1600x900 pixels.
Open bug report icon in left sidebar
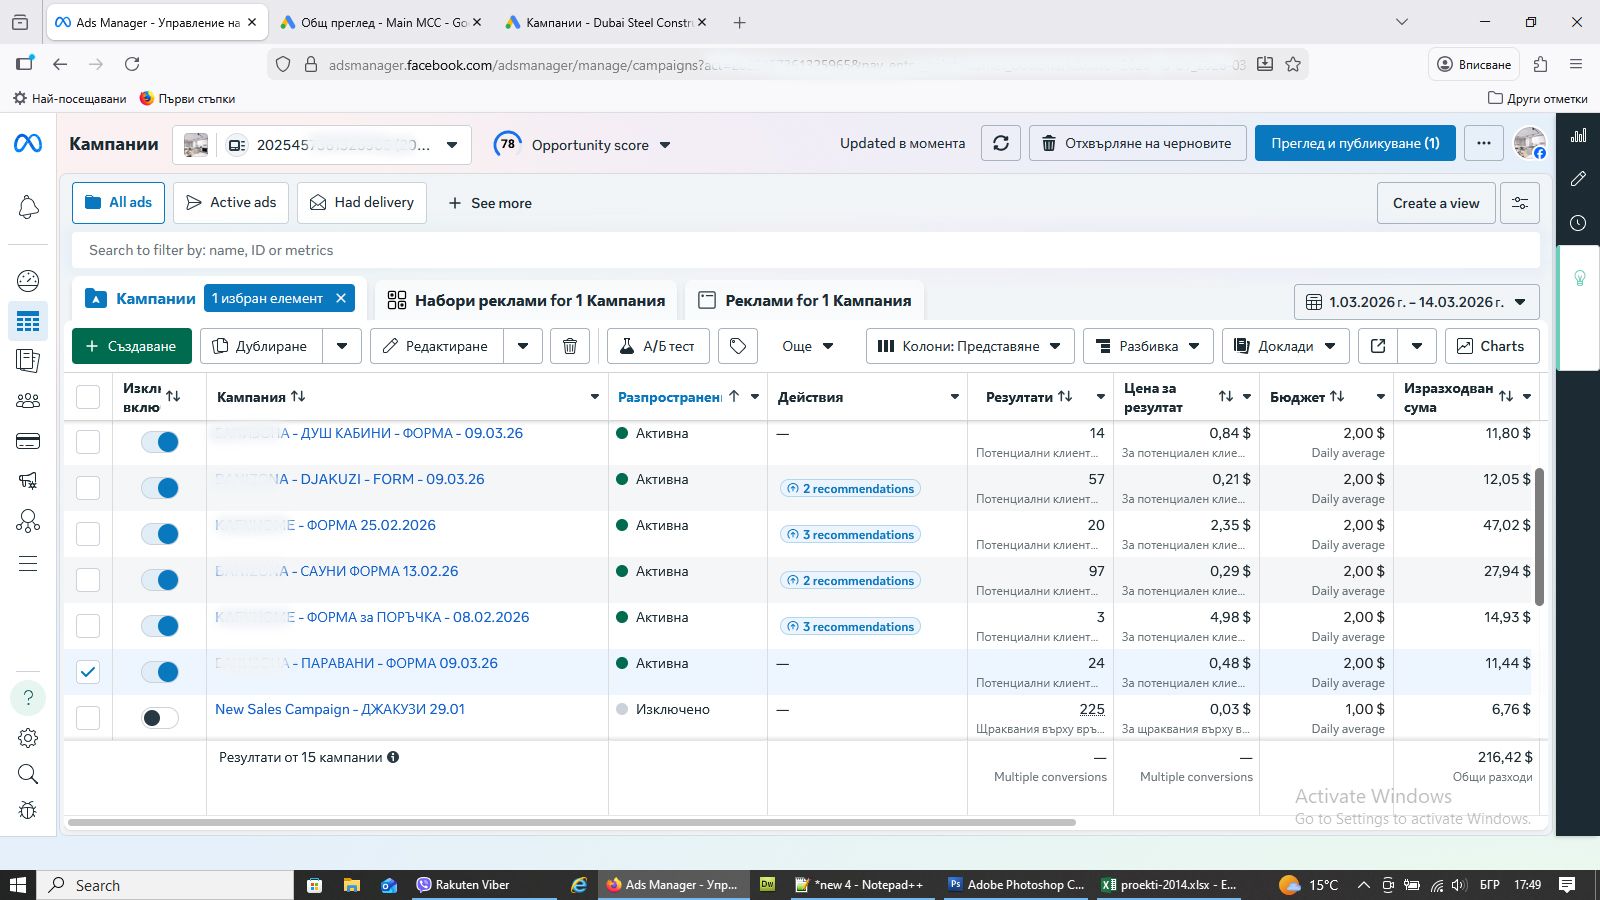coord(28,810)
